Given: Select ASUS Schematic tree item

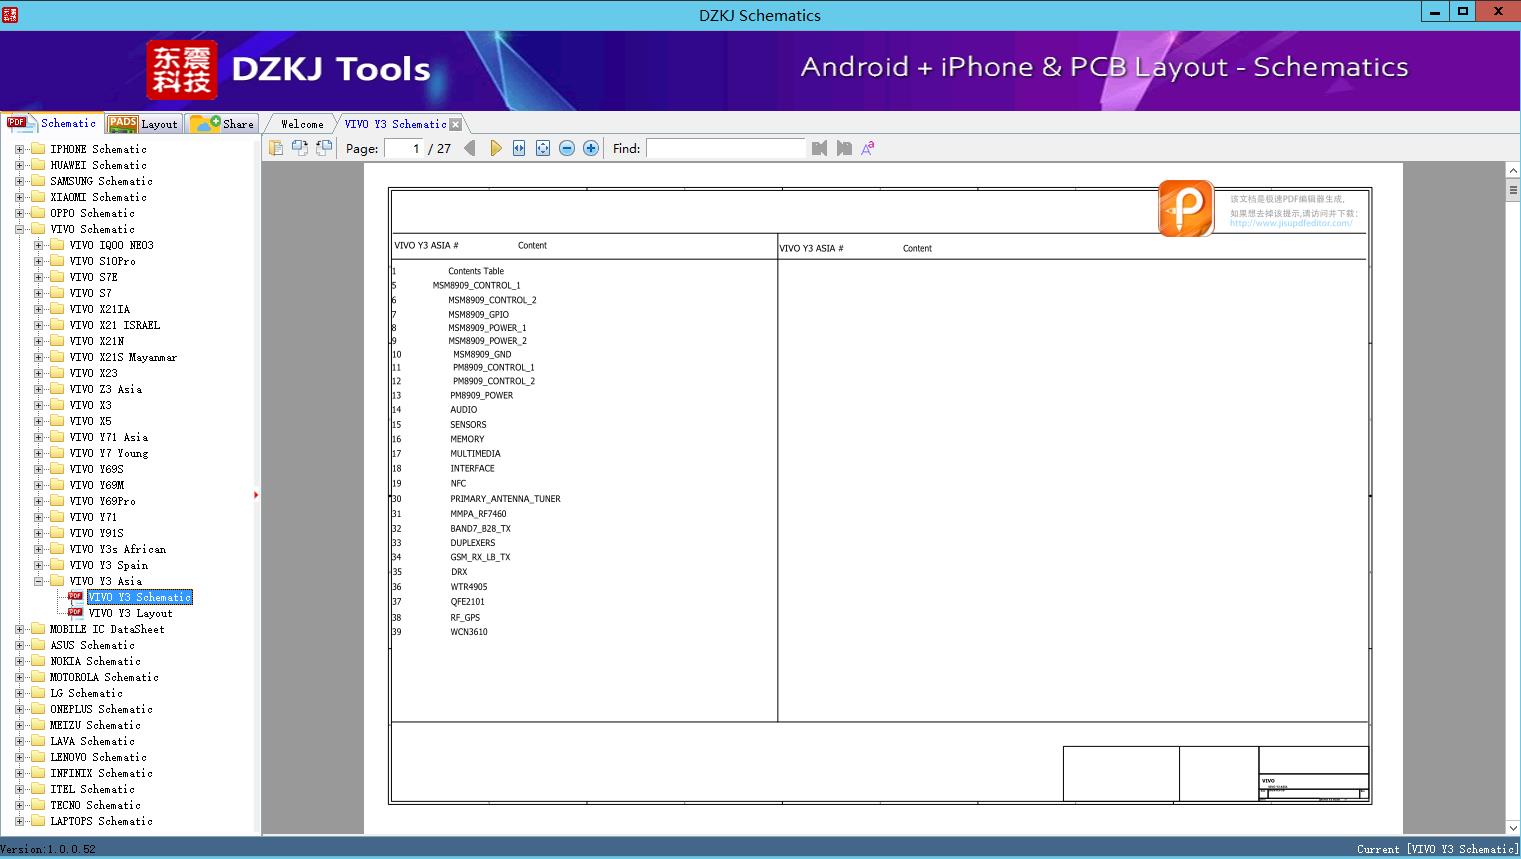Looking at the screenshot, I should pos(92,645).
